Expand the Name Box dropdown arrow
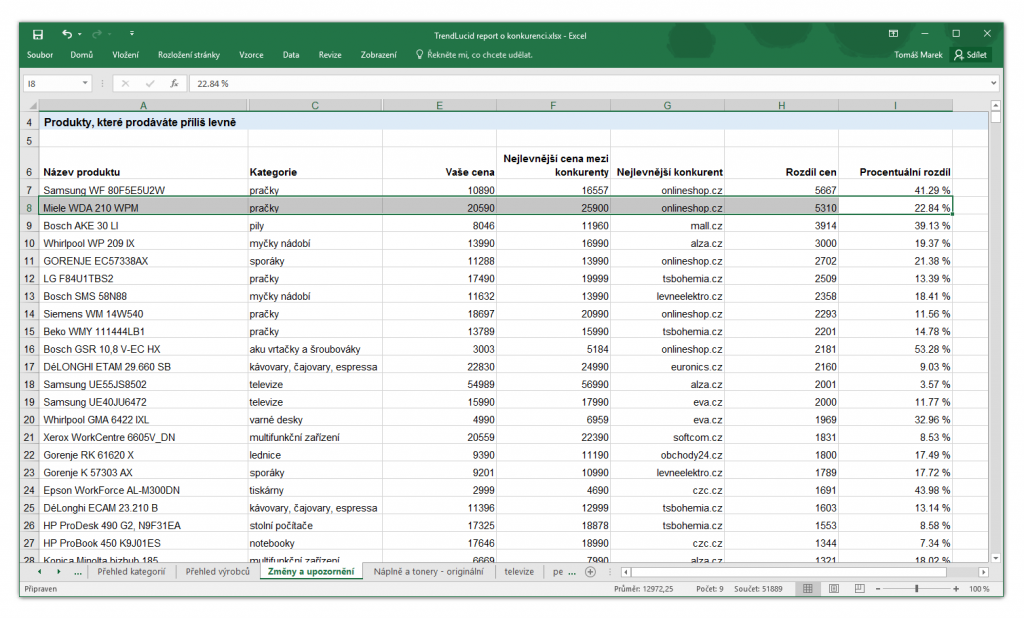1024x618 pixels. 85,84
